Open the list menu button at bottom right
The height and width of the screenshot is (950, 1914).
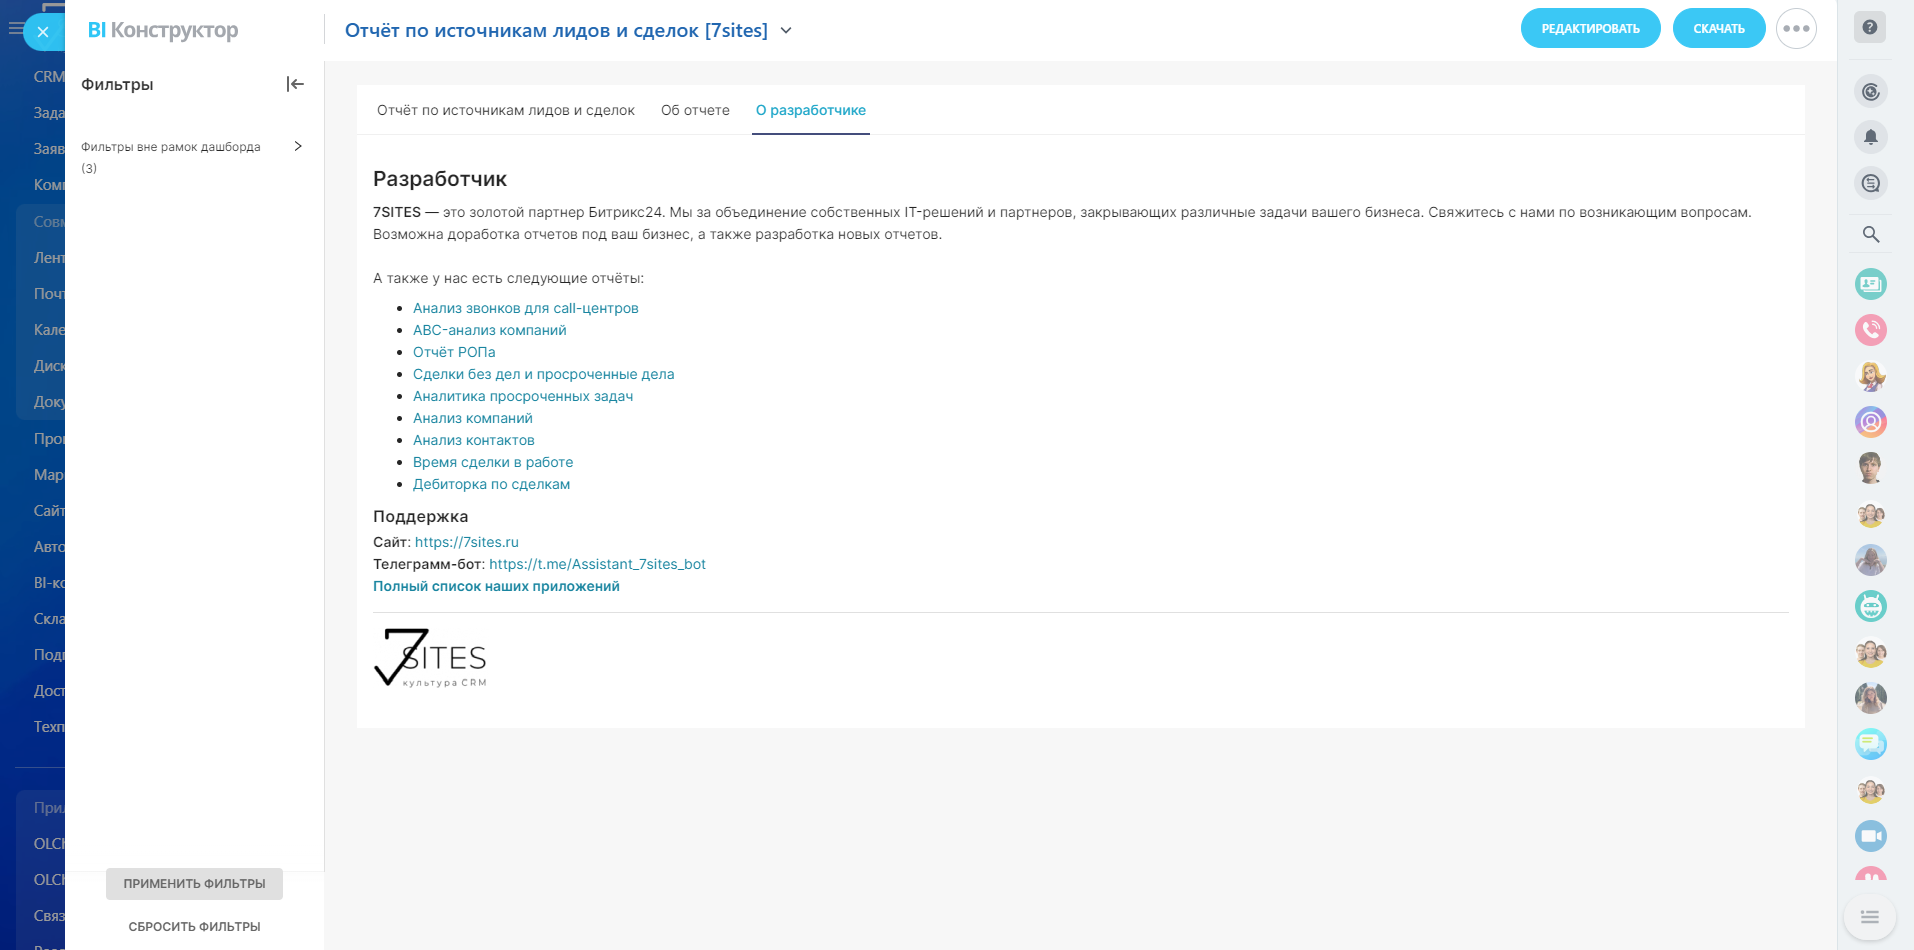coord(1869,917)
